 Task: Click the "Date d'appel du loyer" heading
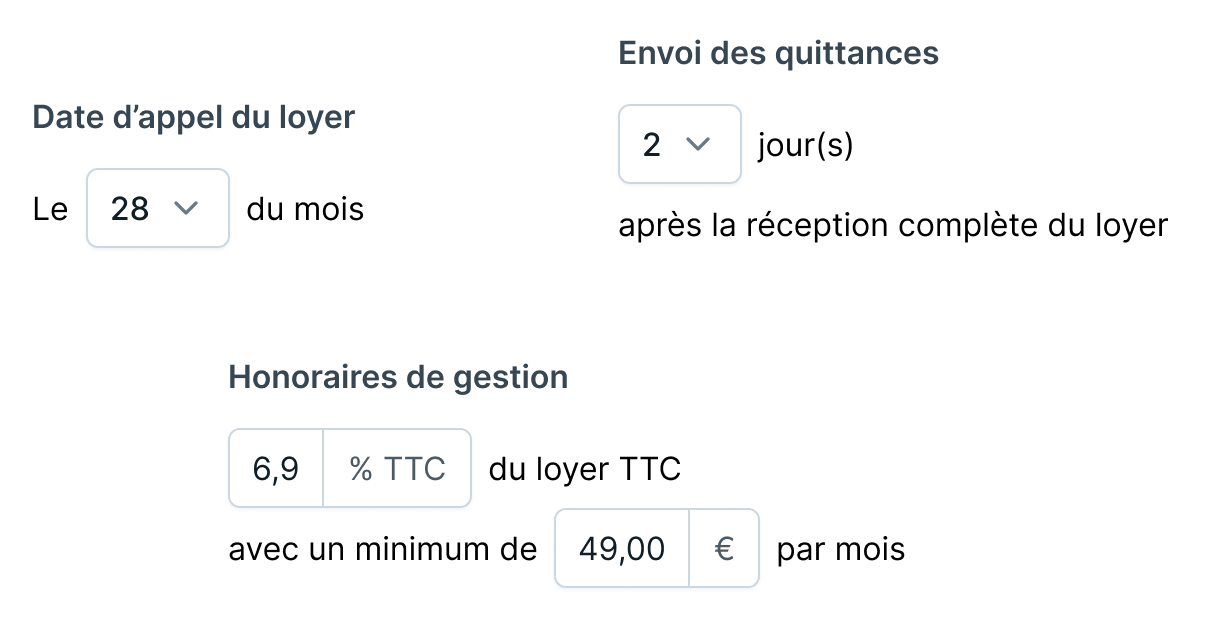click(x=194, y=116)
